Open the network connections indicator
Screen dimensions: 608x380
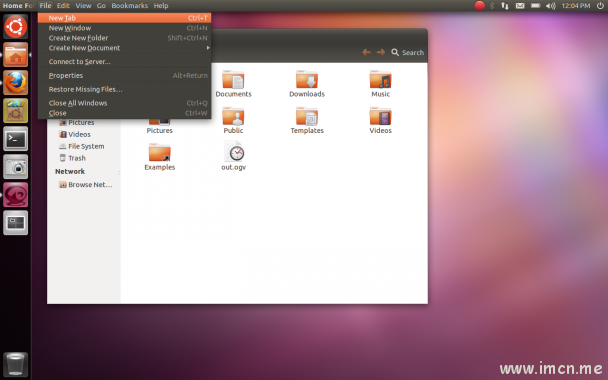504,5
